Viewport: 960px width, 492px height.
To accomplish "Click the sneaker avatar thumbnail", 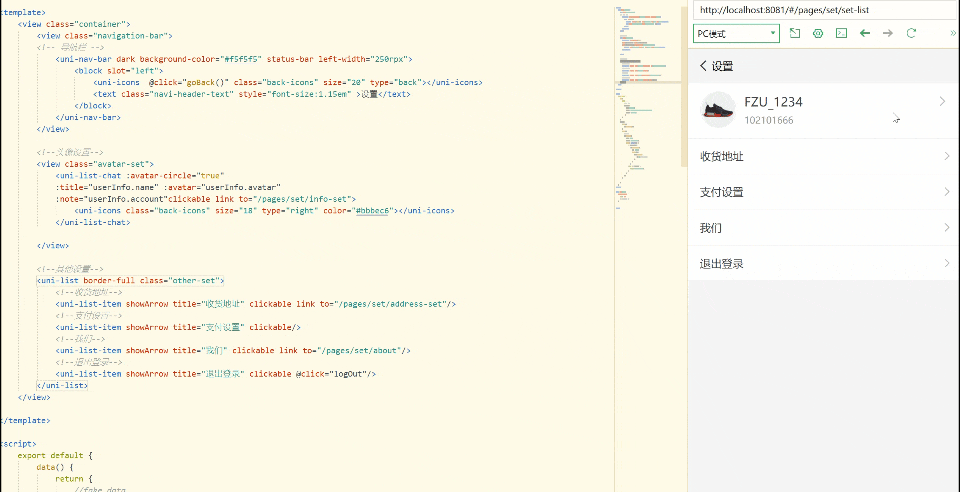I will tap(718, 110).
